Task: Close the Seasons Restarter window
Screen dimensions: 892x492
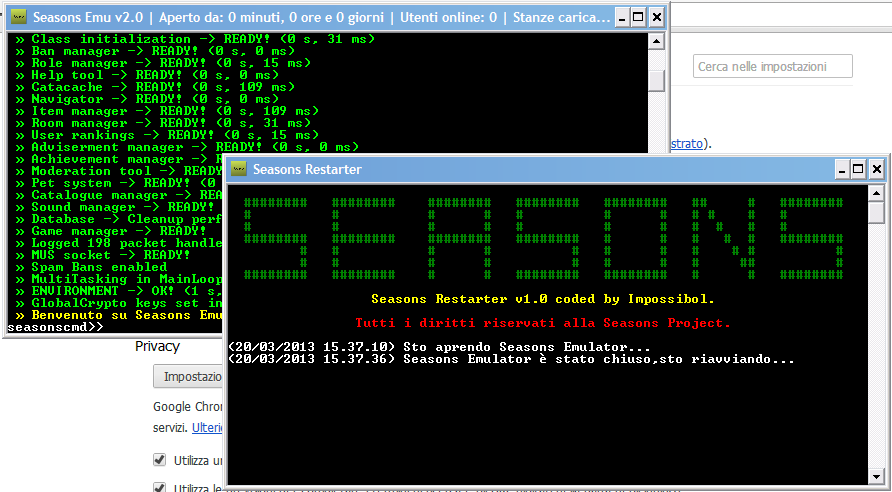Action: [x=877, y=169]
